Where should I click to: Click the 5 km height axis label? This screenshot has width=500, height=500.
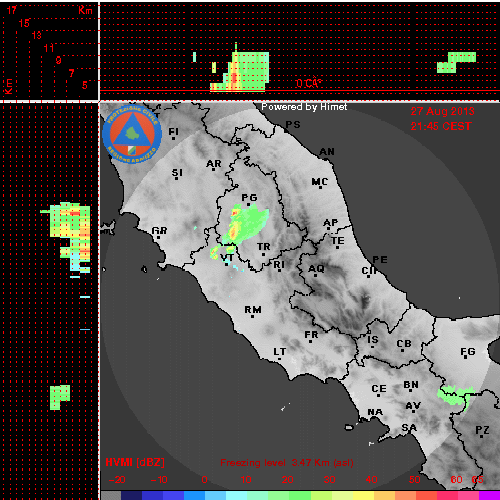(85, 85)
